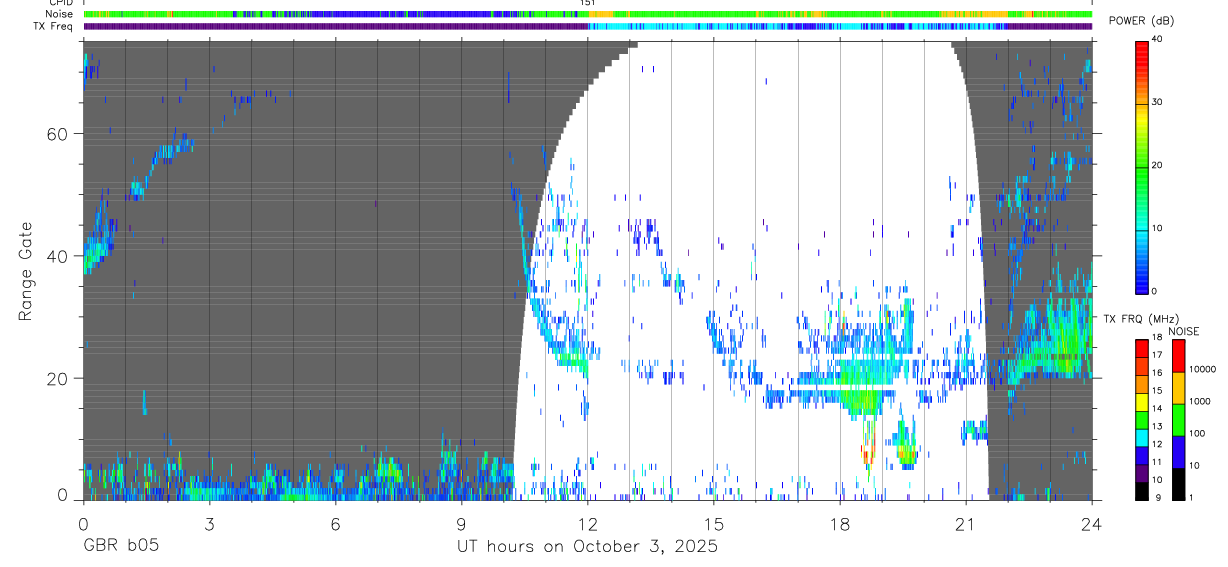
Task: Click the "30" tick on POWER color bar
Action: pyautogui.click(x=1159, y=102)
